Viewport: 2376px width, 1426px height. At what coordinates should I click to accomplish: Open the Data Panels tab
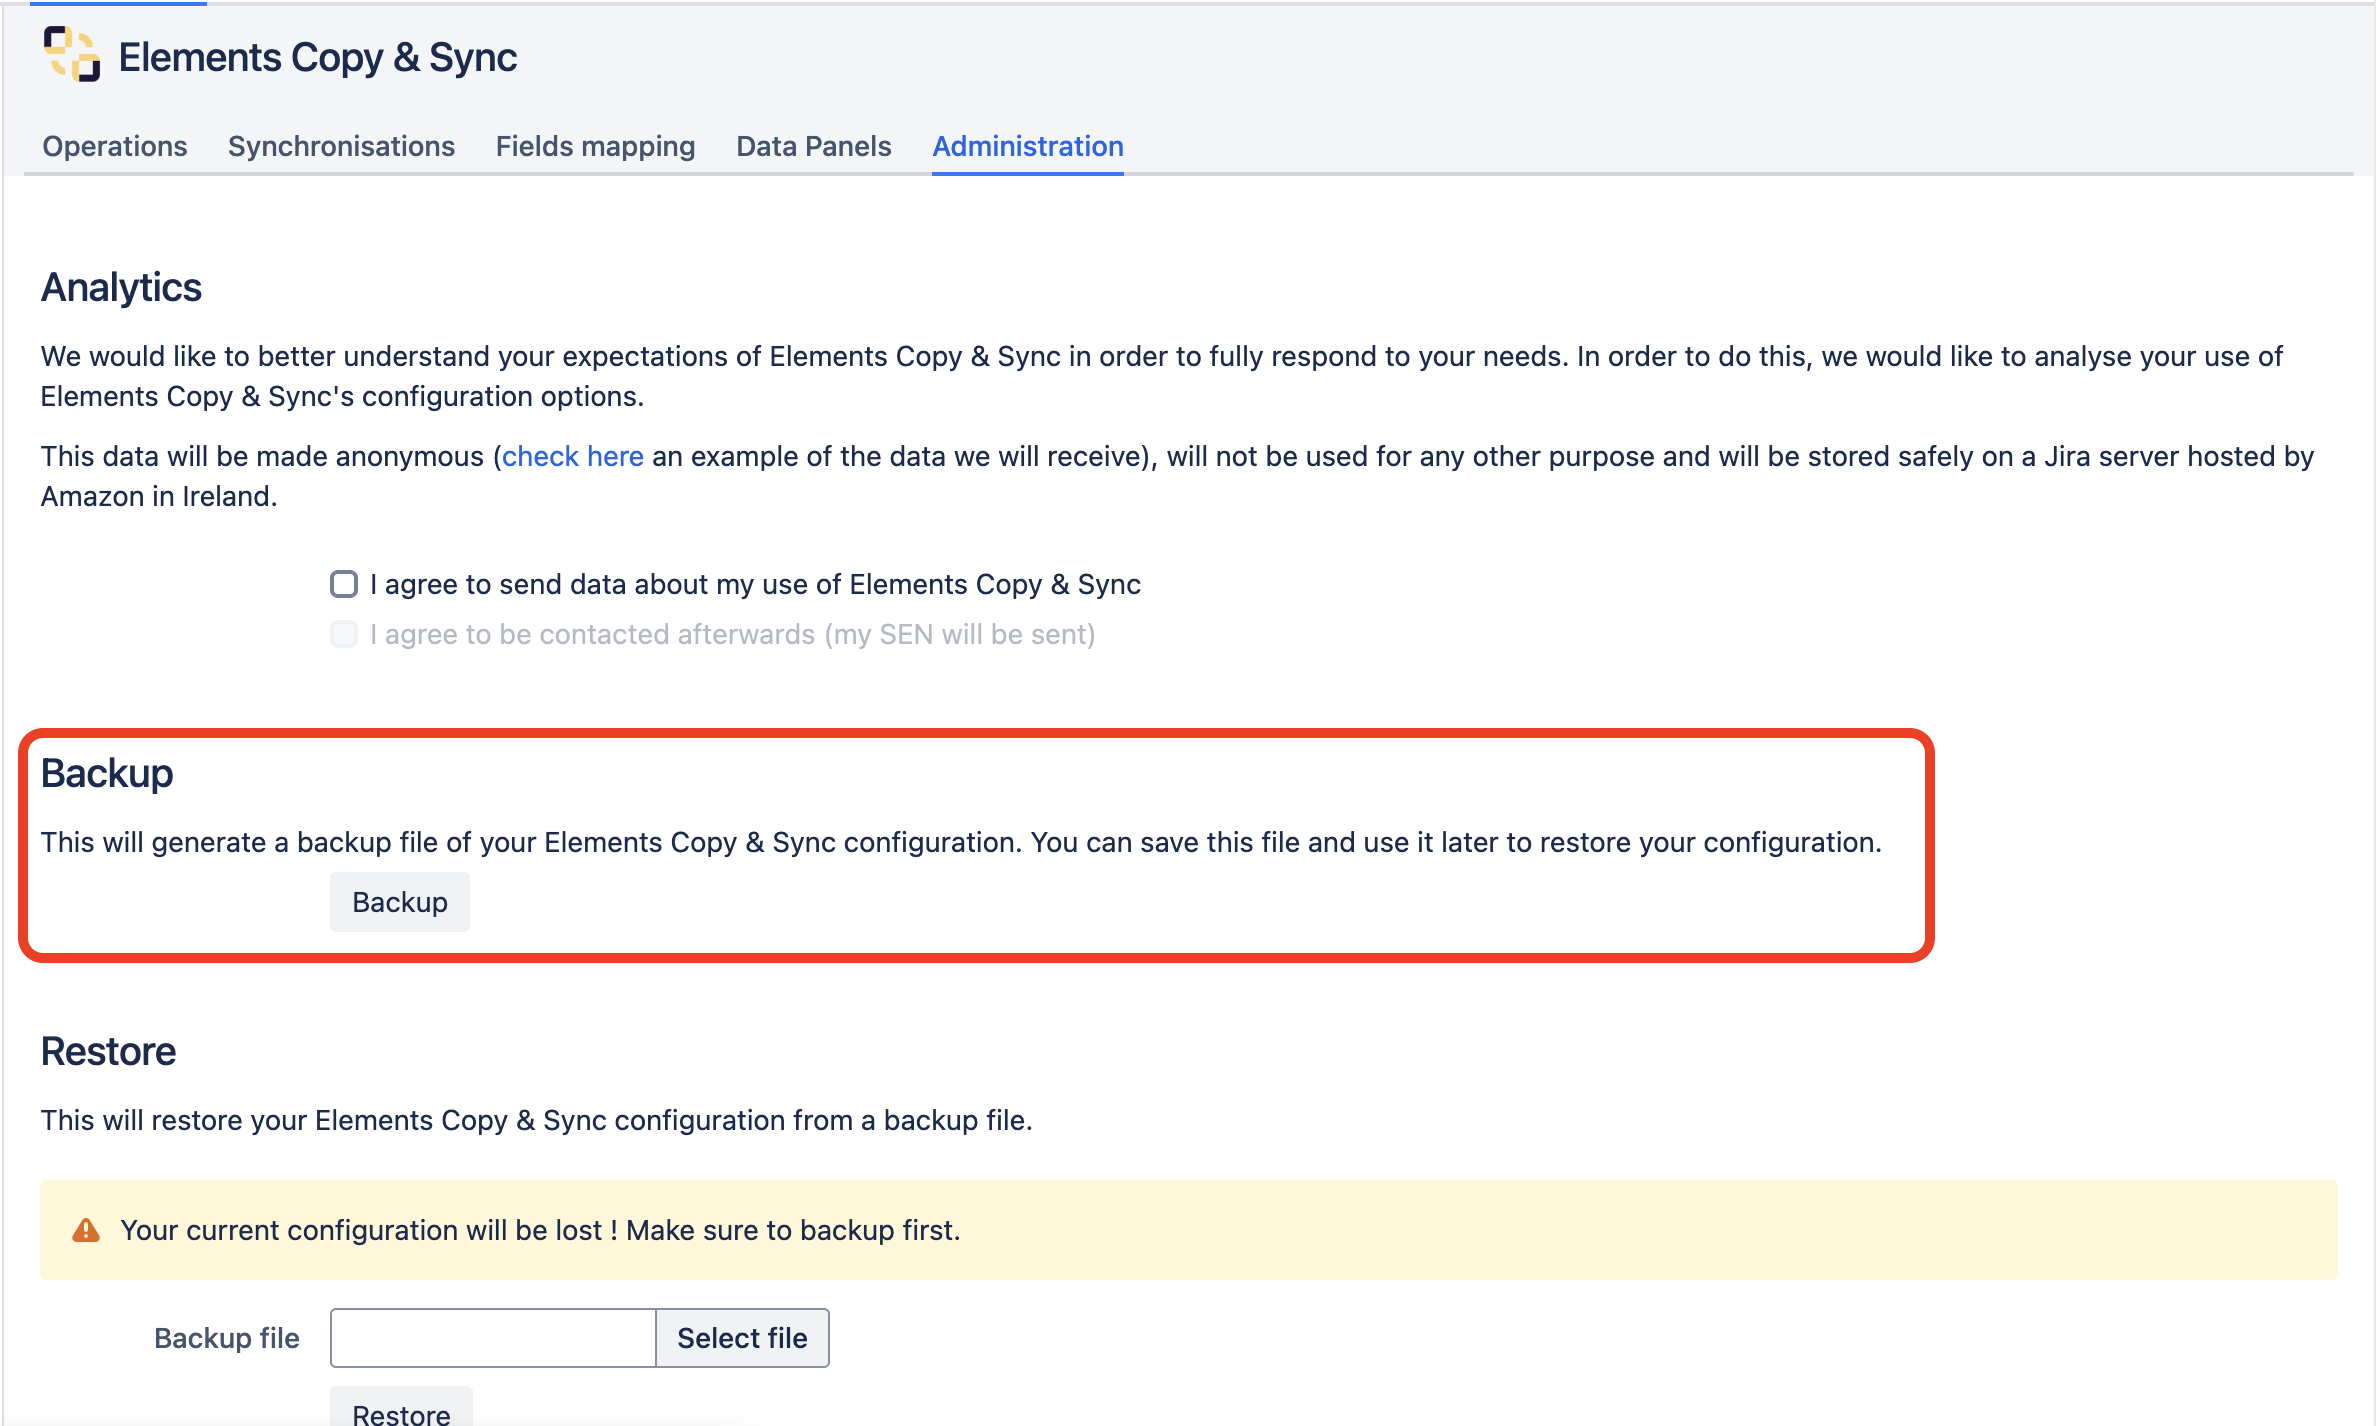coord(813,146)
